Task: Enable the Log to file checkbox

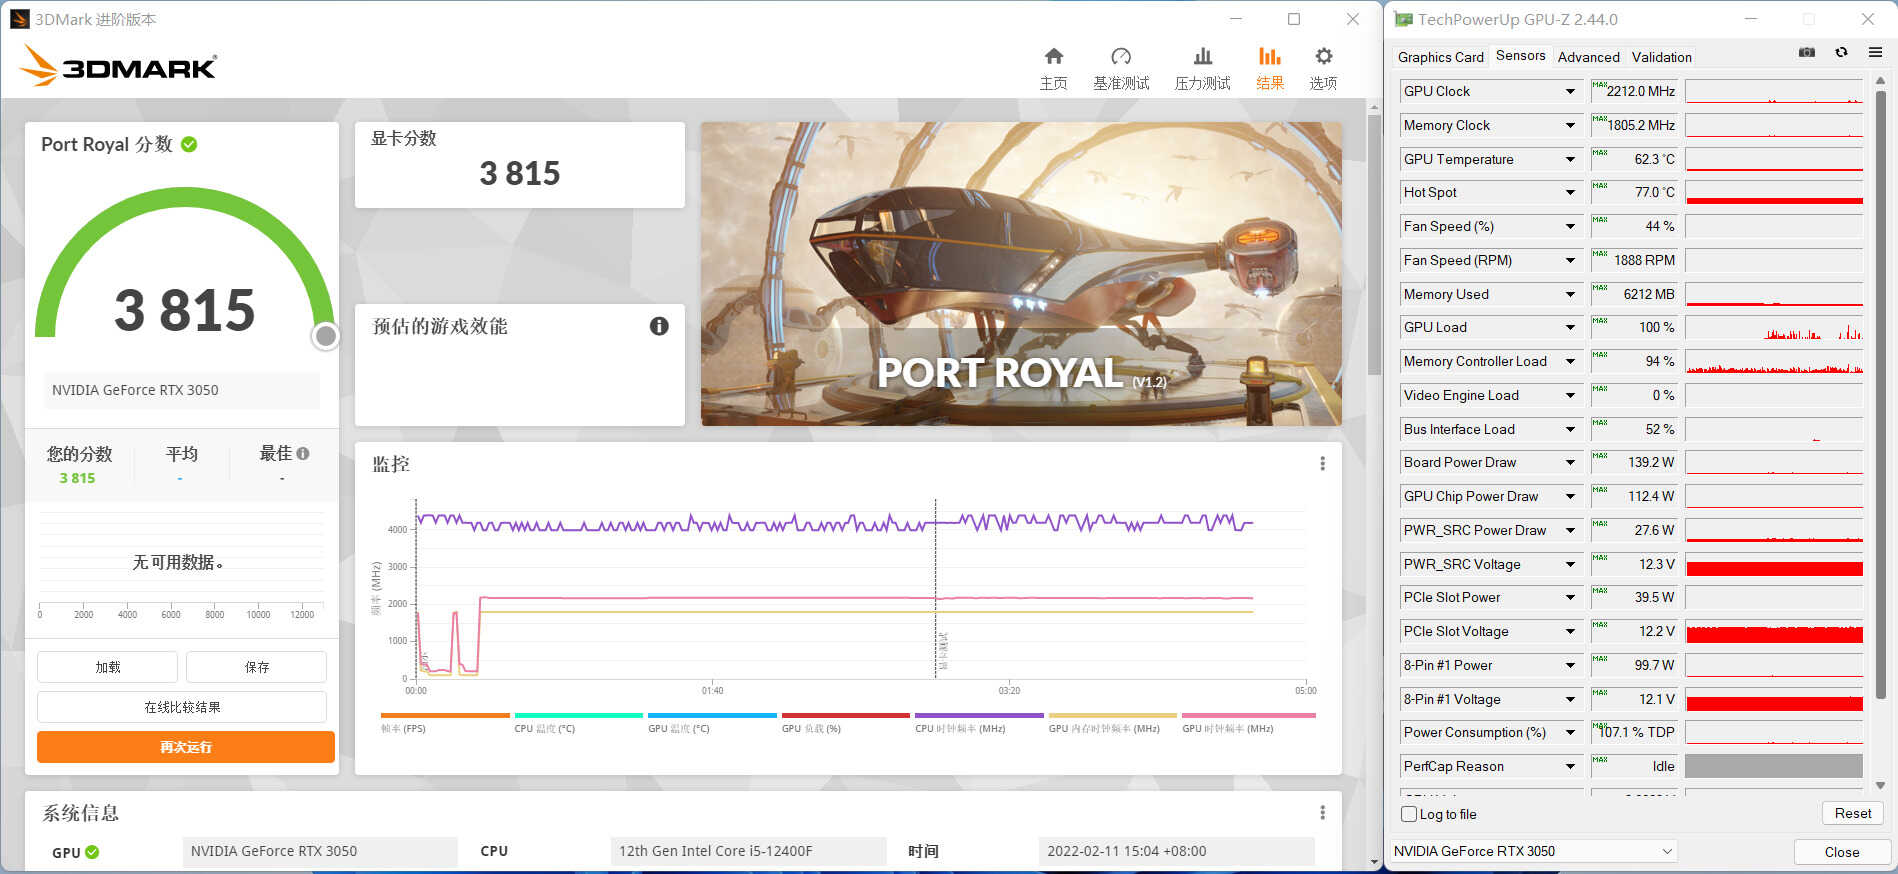Action: pyautogui.click(x=1409, y=814)
